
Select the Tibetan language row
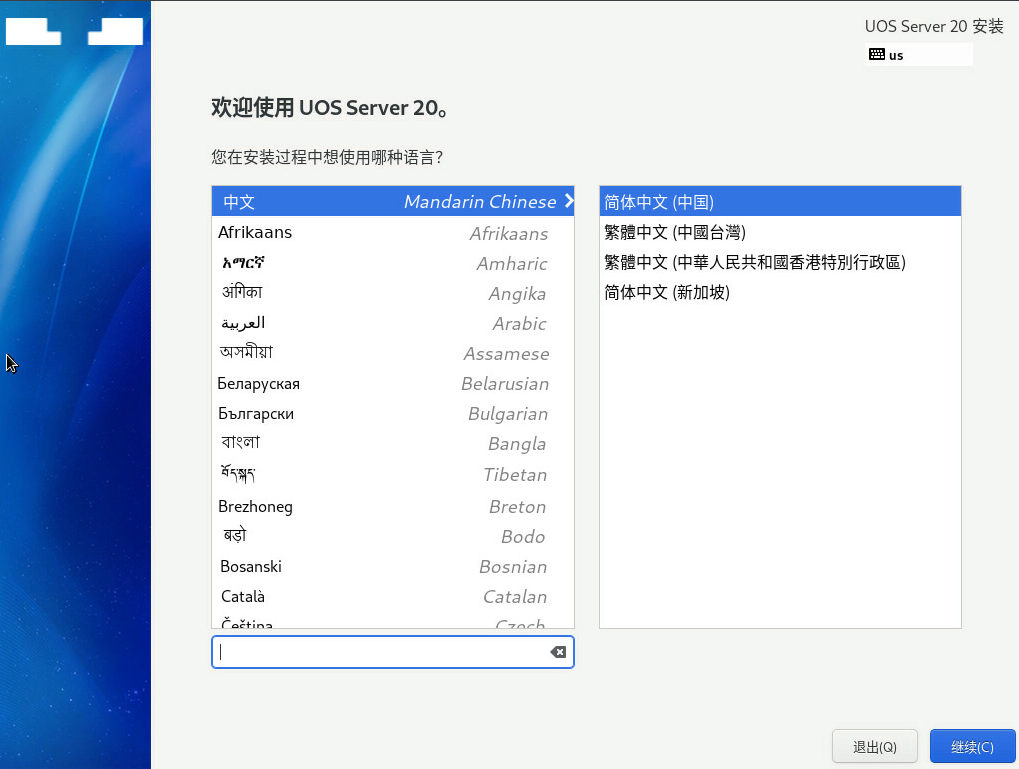coord(393,475)
